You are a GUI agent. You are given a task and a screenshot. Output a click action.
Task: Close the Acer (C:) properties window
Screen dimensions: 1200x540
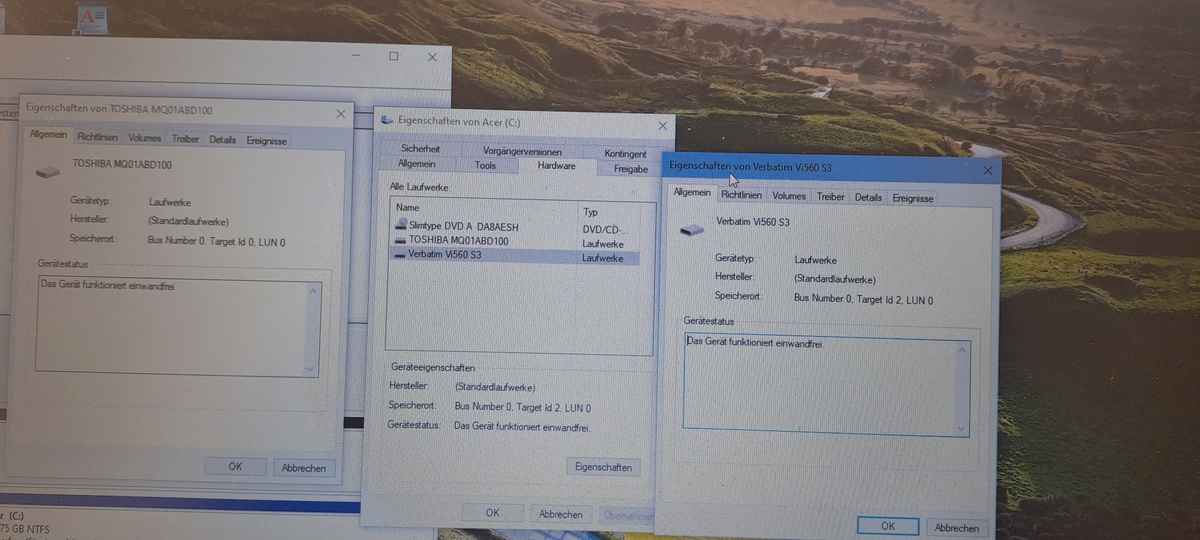coord(662,126)
